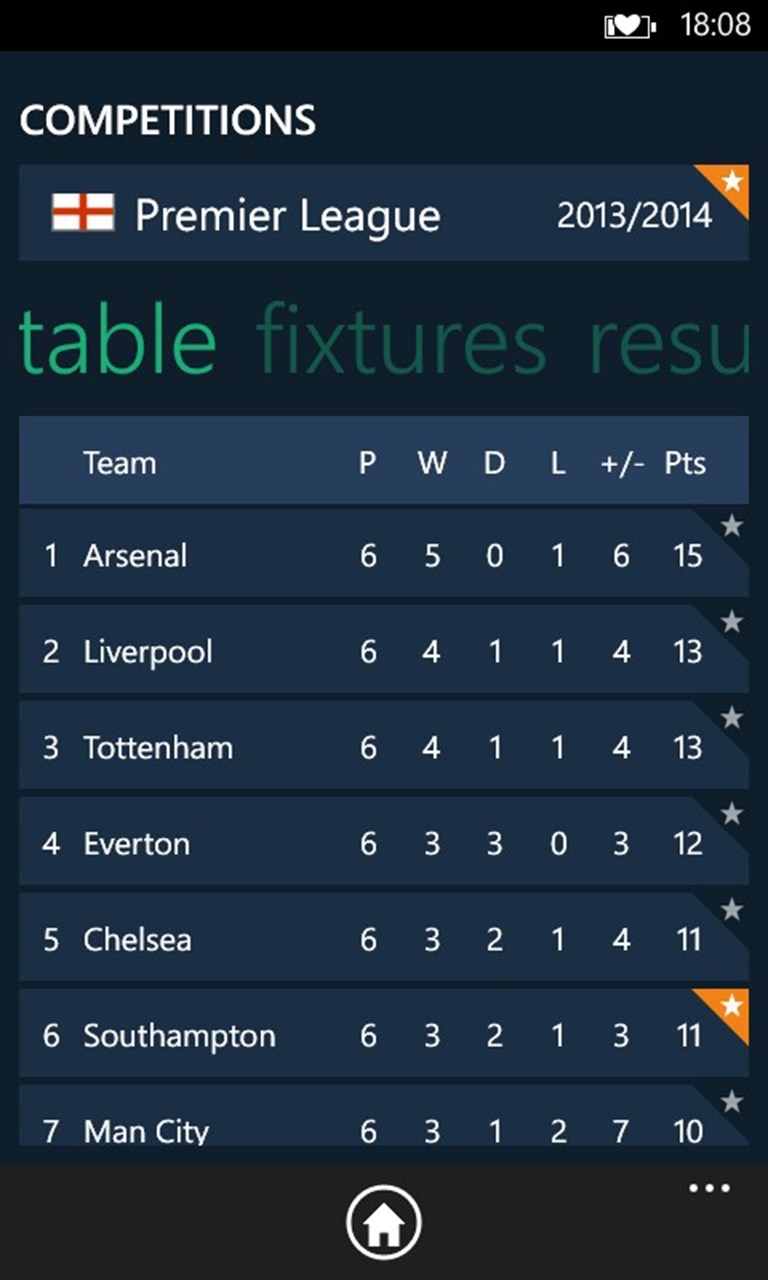Image resolution: width=768 pixels, height=1280 pixels.
Task: Toggle Liverpool's favorite star
Action: tap(732, 622)
